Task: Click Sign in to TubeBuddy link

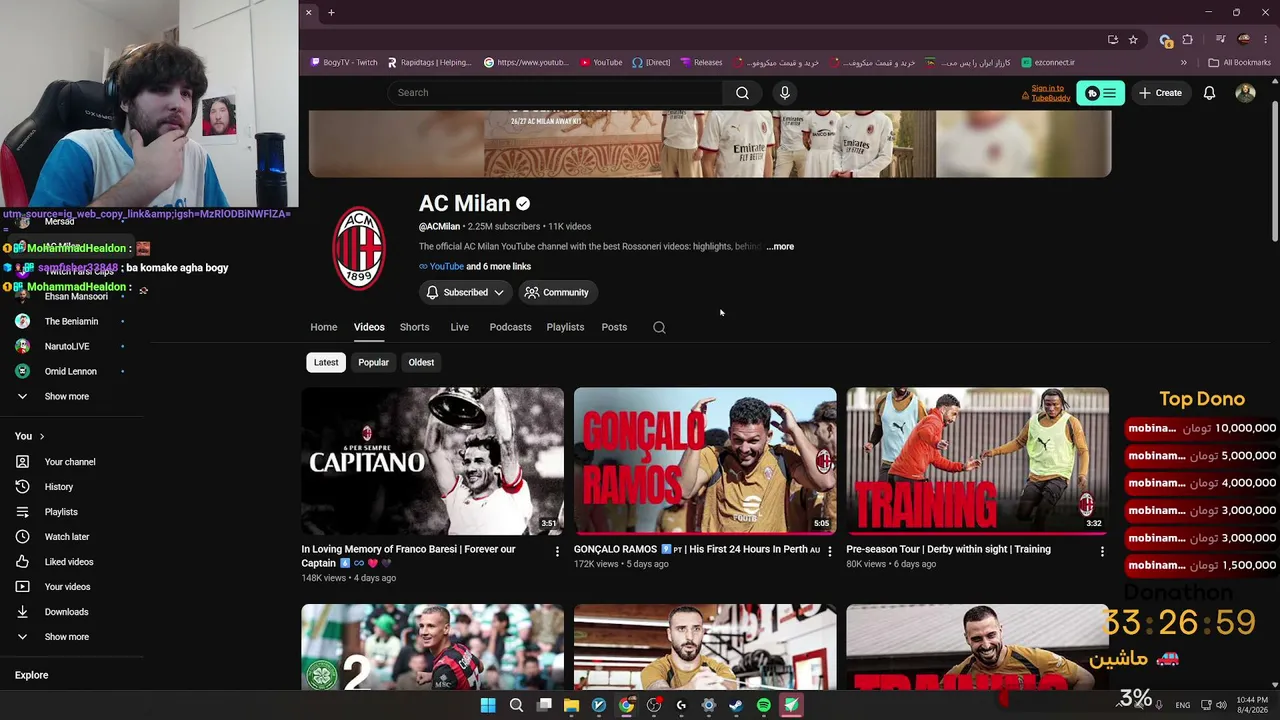Action: [x=1048, y=93]
